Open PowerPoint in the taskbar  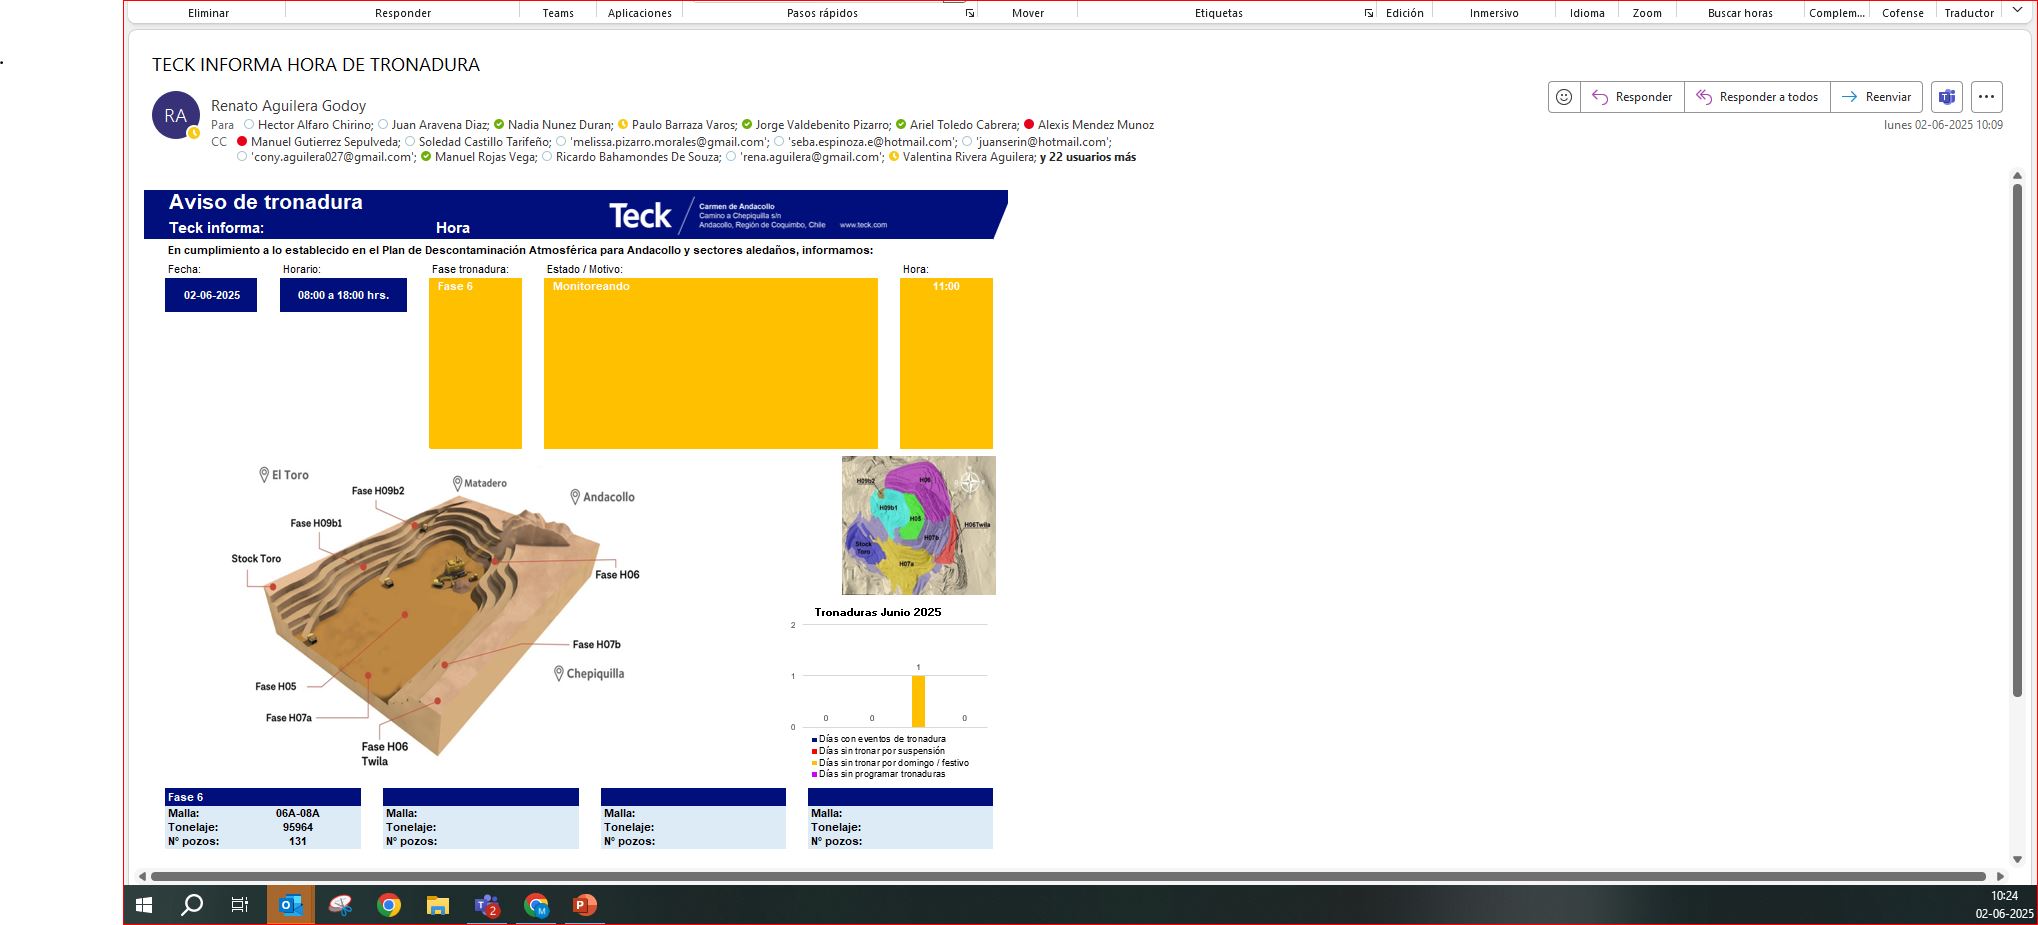pos(585,905)
